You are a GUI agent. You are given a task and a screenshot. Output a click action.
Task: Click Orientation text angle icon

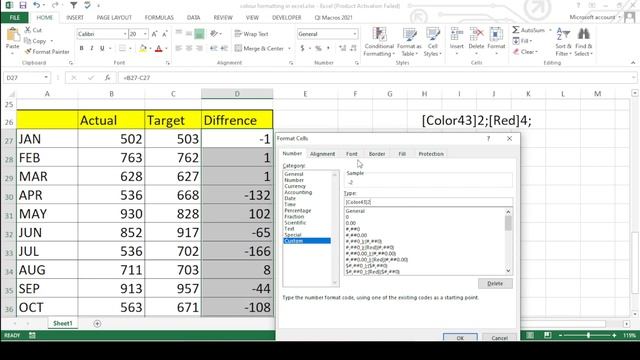[214, 34]
